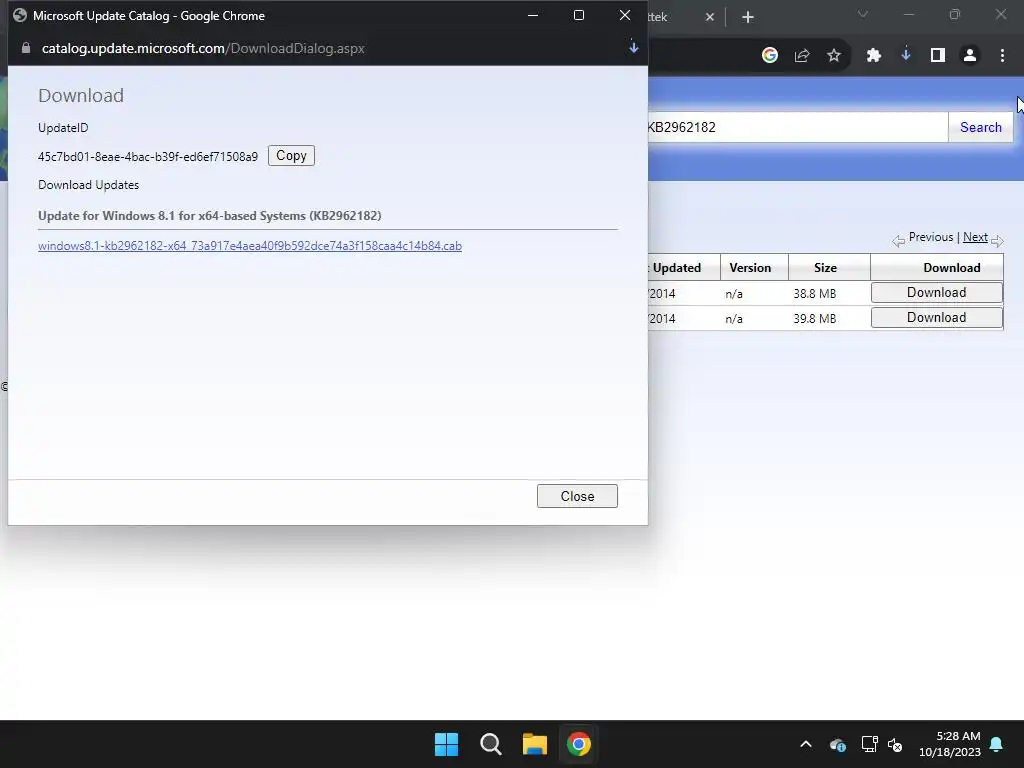Close the background browser tab
The image size is (1024, 768).
[710, 17]
